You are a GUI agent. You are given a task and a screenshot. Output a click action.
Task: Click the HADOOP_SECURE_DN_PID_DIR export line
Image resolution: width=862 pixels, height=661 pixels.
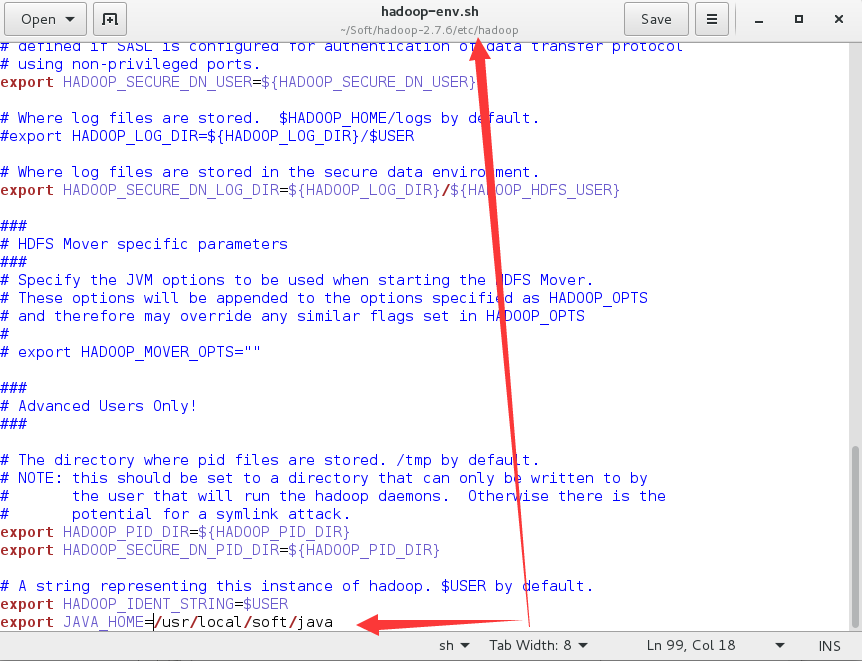click(220, 550)
